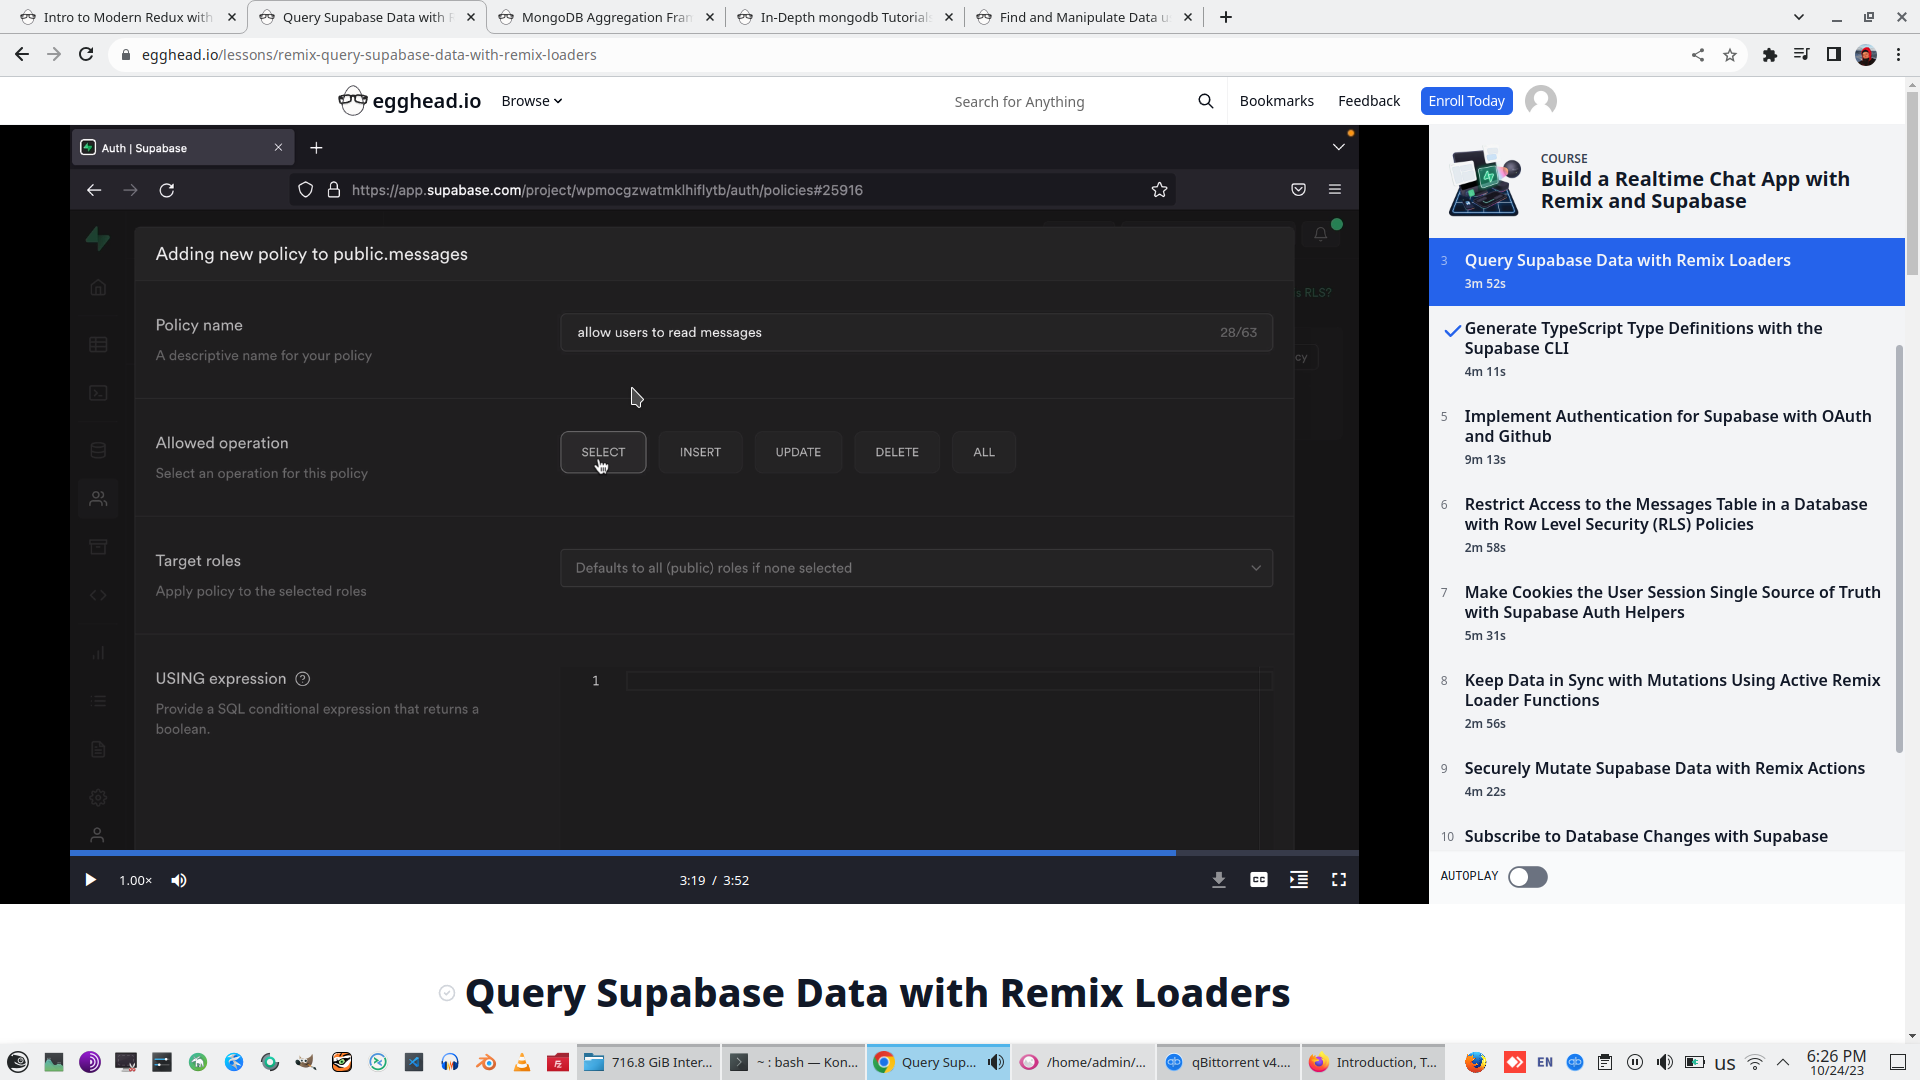Screen dimensions: 1920x1080
Task: Open the Feedback link
Action: tap(1368, 101)
